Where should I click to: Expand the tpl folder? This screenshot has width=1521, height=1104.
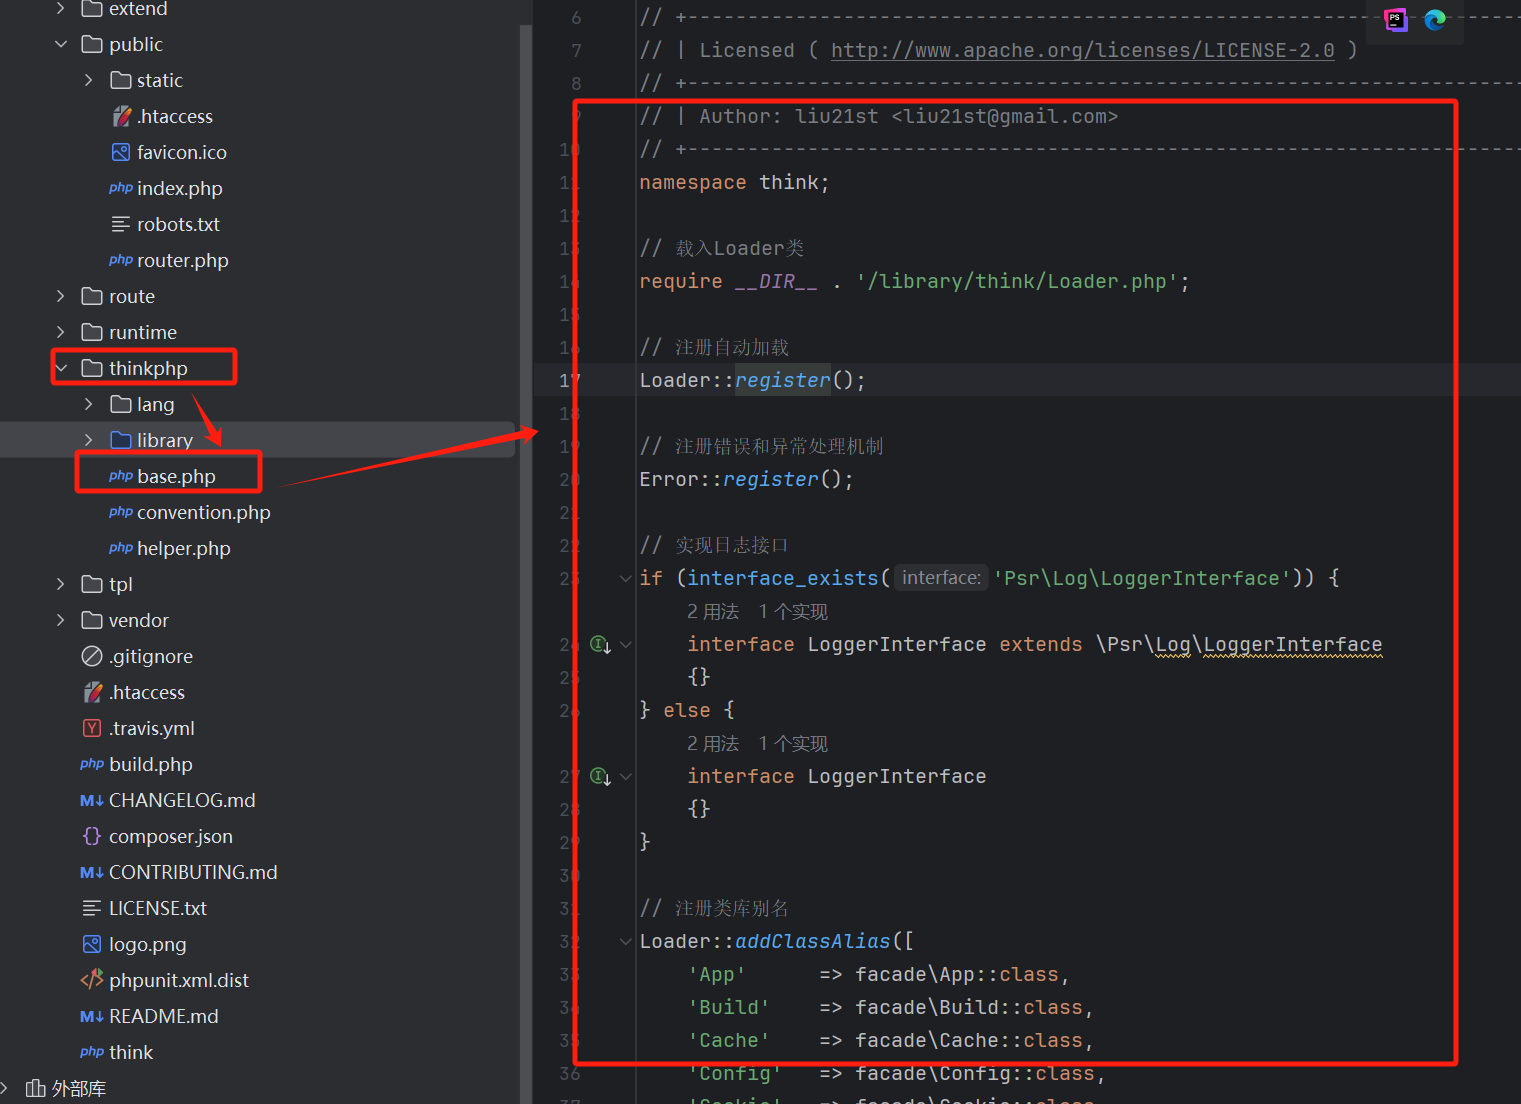pos(61,584)
